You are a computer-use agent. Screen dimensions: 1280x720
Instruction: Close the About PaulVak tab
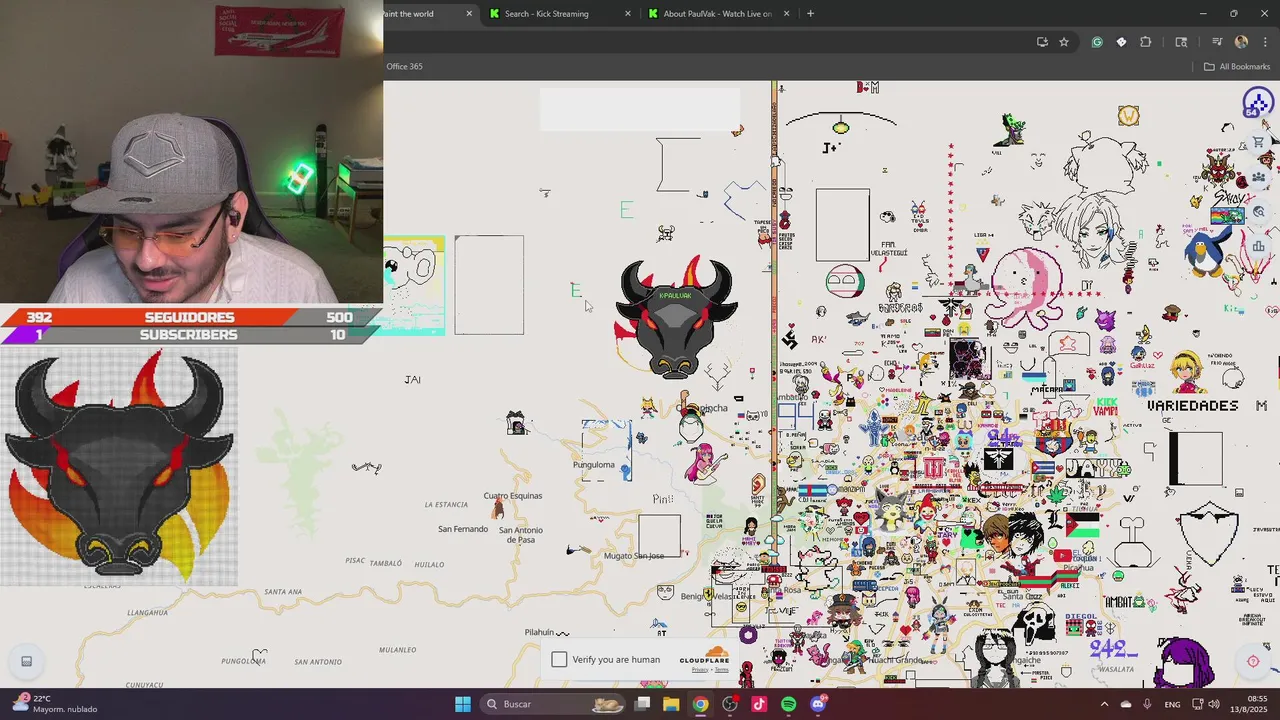[x=786, y=13]
